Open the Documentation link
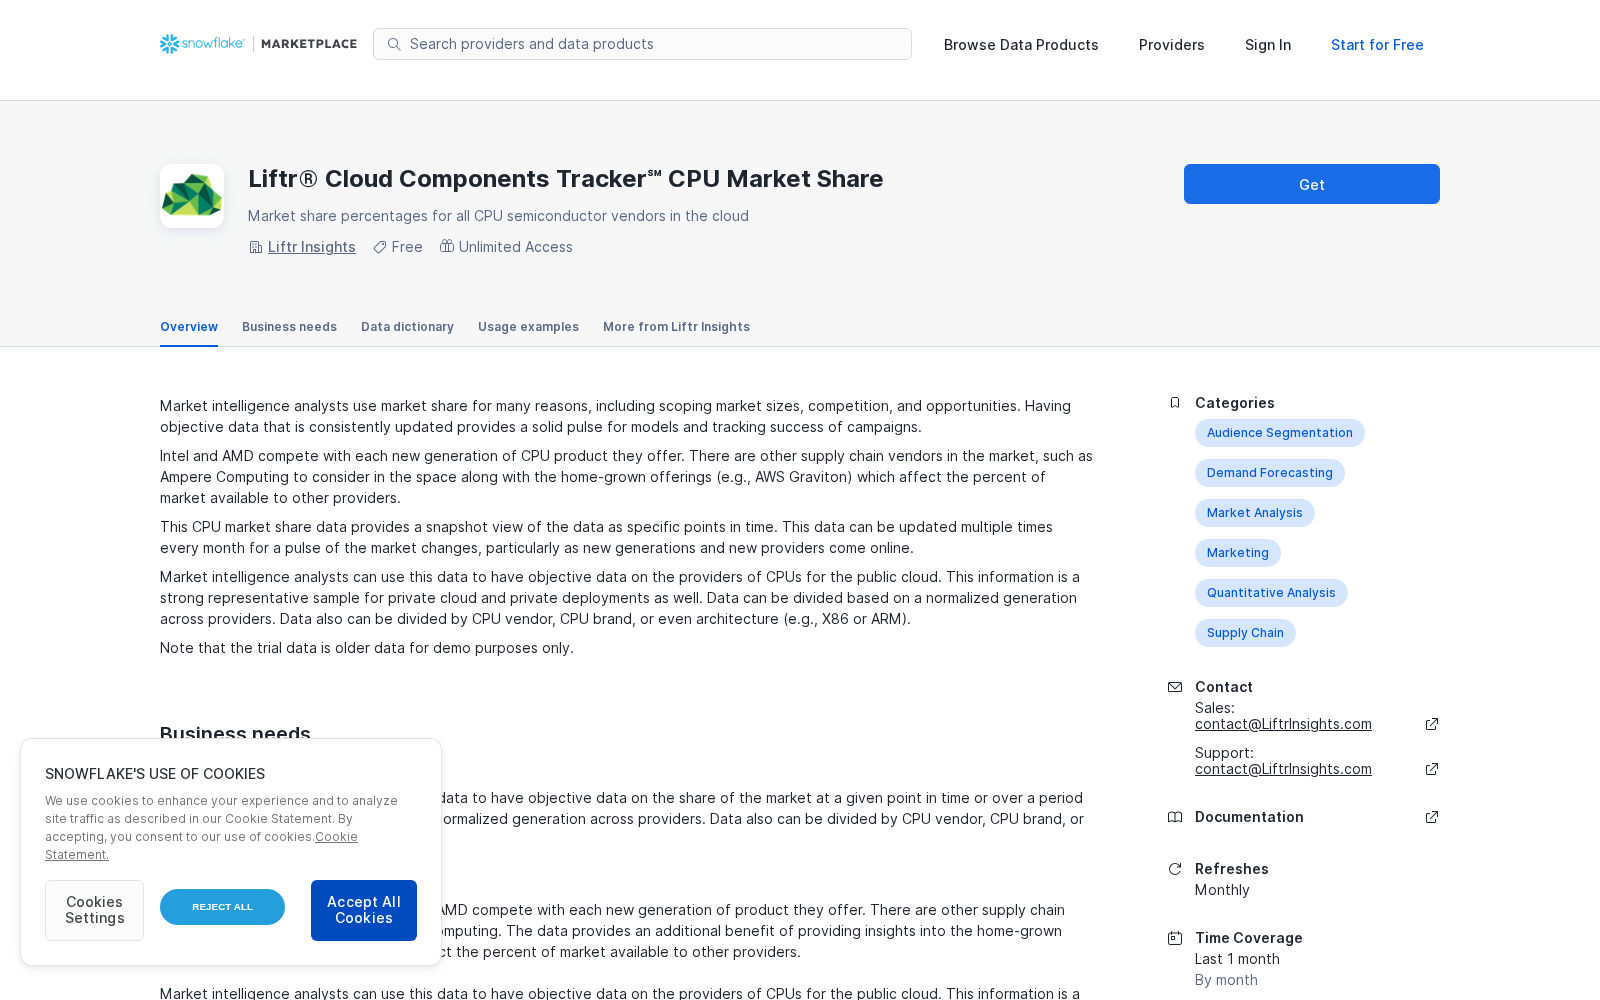This screenshot has width=1600, height=1000. (x=1249, y=817)
